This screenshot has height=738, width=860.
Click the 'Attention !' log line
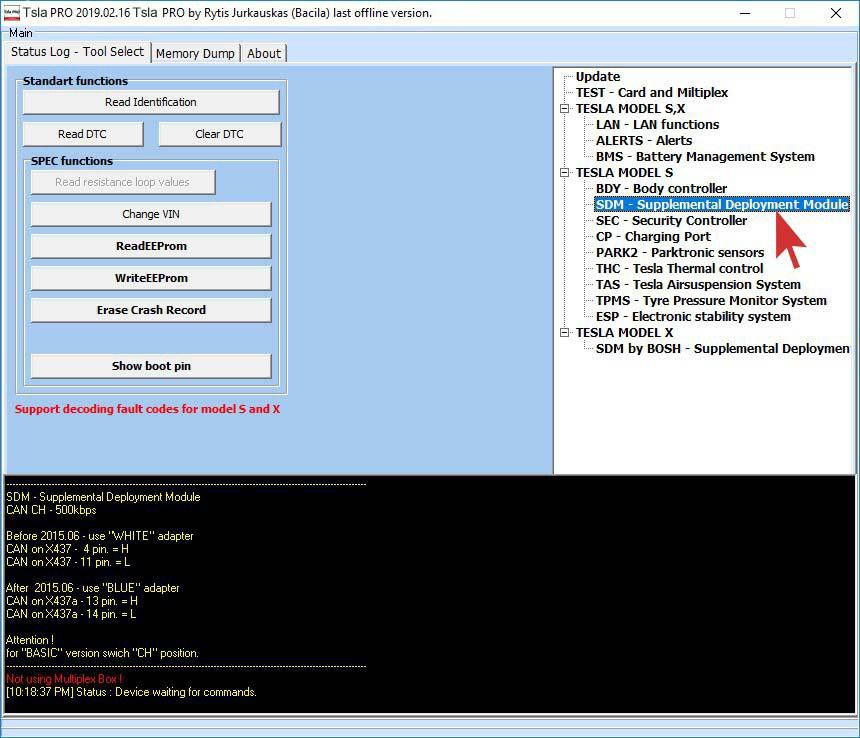[x=30, y=640]
